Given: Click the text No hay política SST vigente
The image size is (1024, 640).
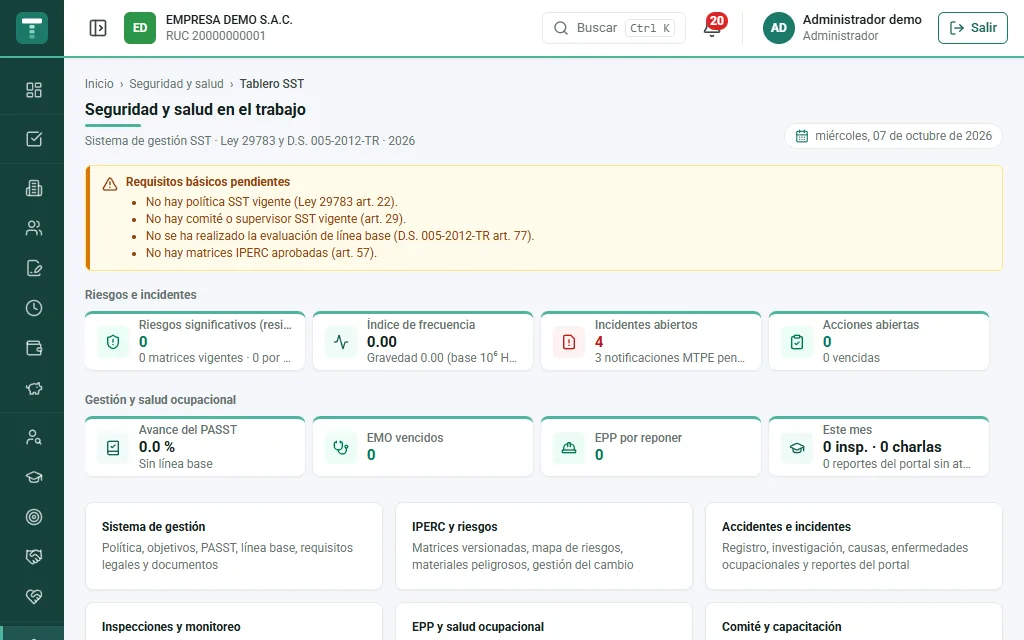Looking at the screenshot, I should coord(271,202).
